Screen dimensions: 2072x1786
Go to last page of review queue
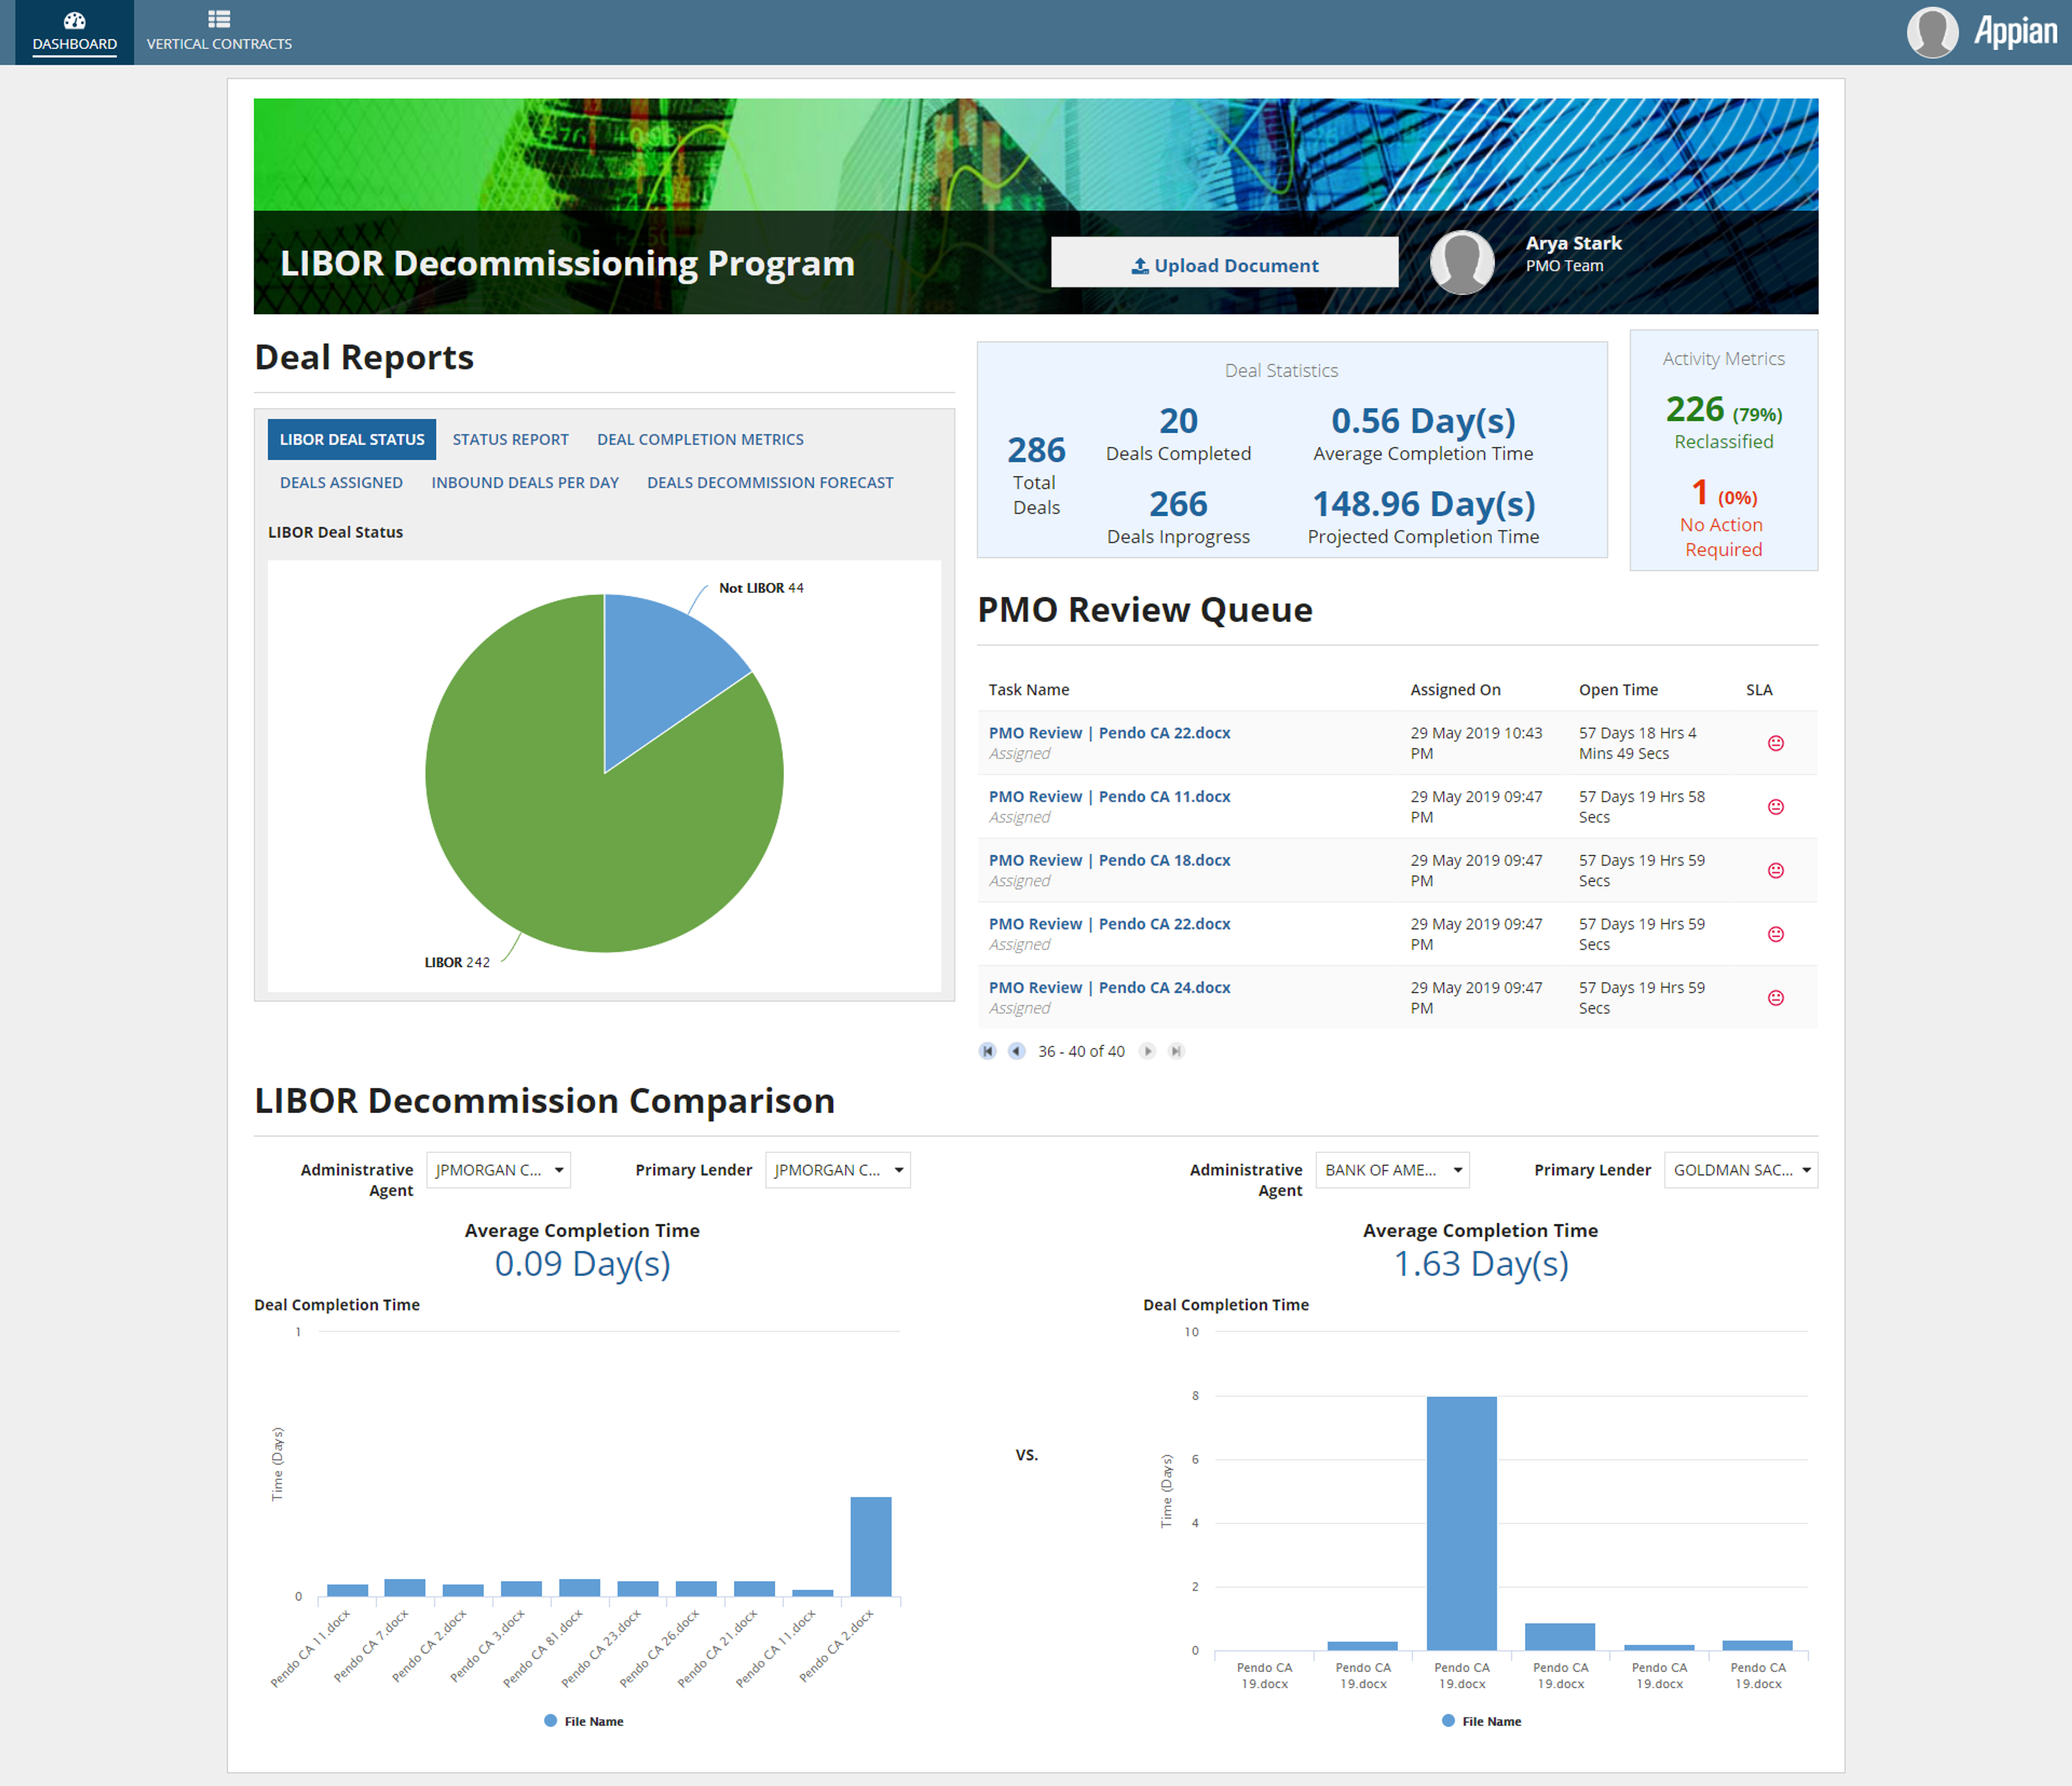pyautogui.click(x=1176, y=1051)
